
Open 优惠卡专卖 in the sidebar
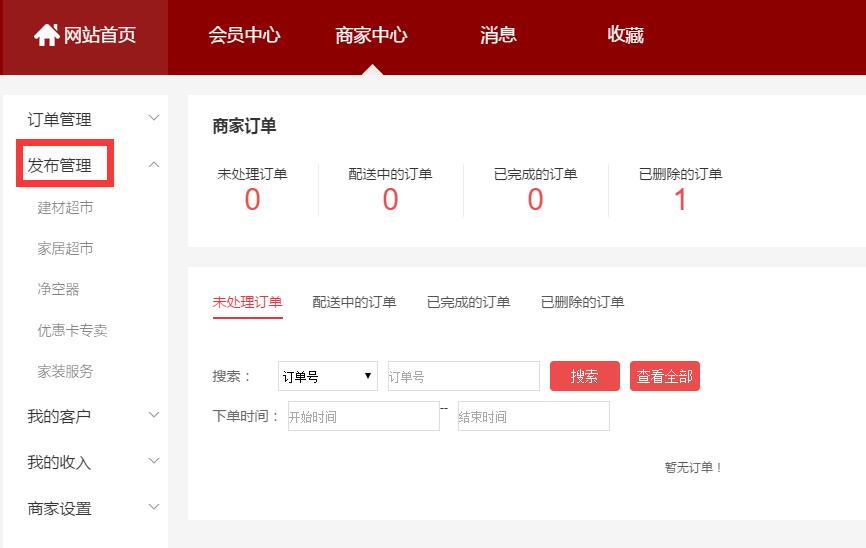click(72, 330)
